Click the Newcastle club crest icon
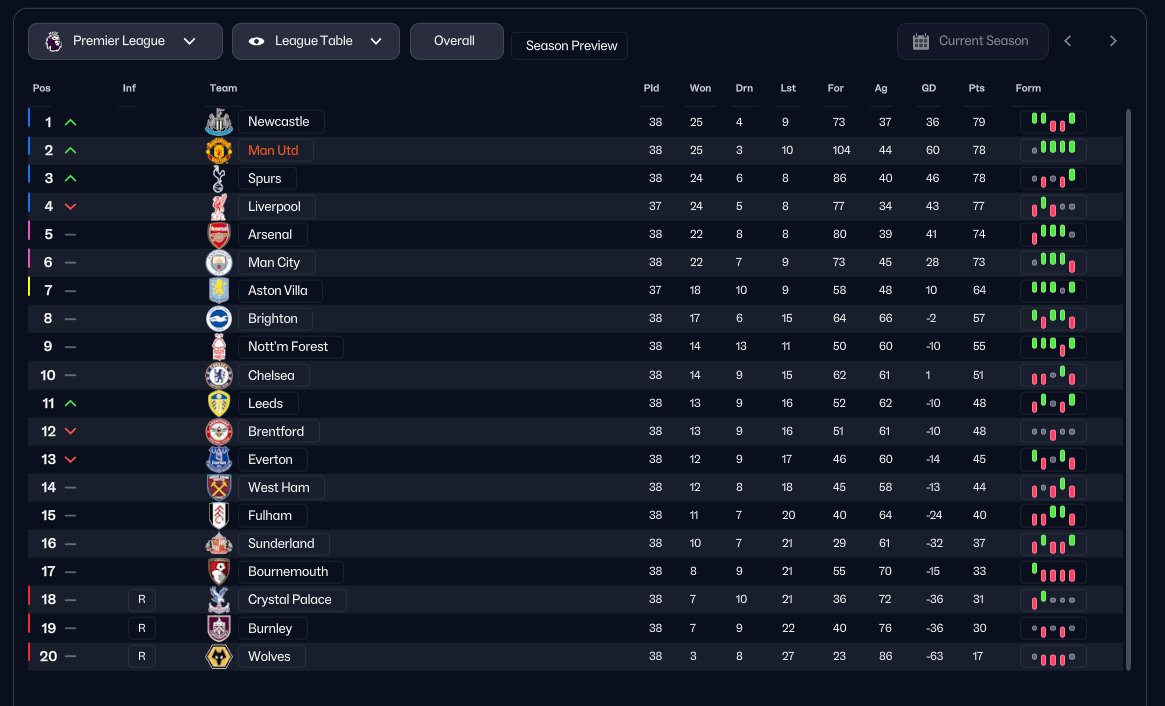This screenshot has height=706, width=1165. pos(219,122)
